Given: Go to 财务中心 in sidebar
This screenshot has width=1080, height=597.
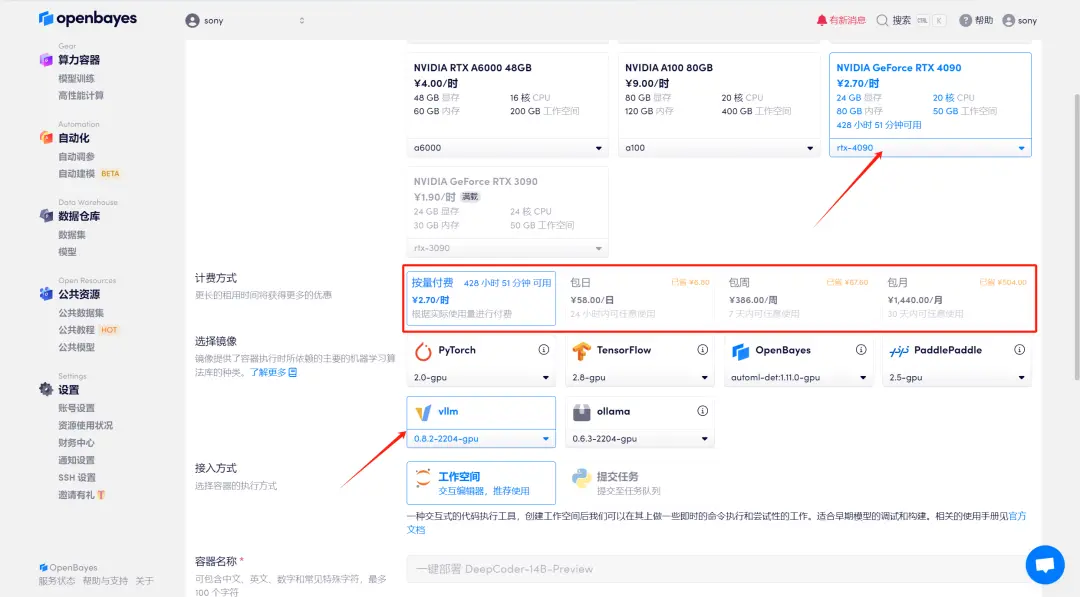Looking at the screenshot, I should click(76, 443).
